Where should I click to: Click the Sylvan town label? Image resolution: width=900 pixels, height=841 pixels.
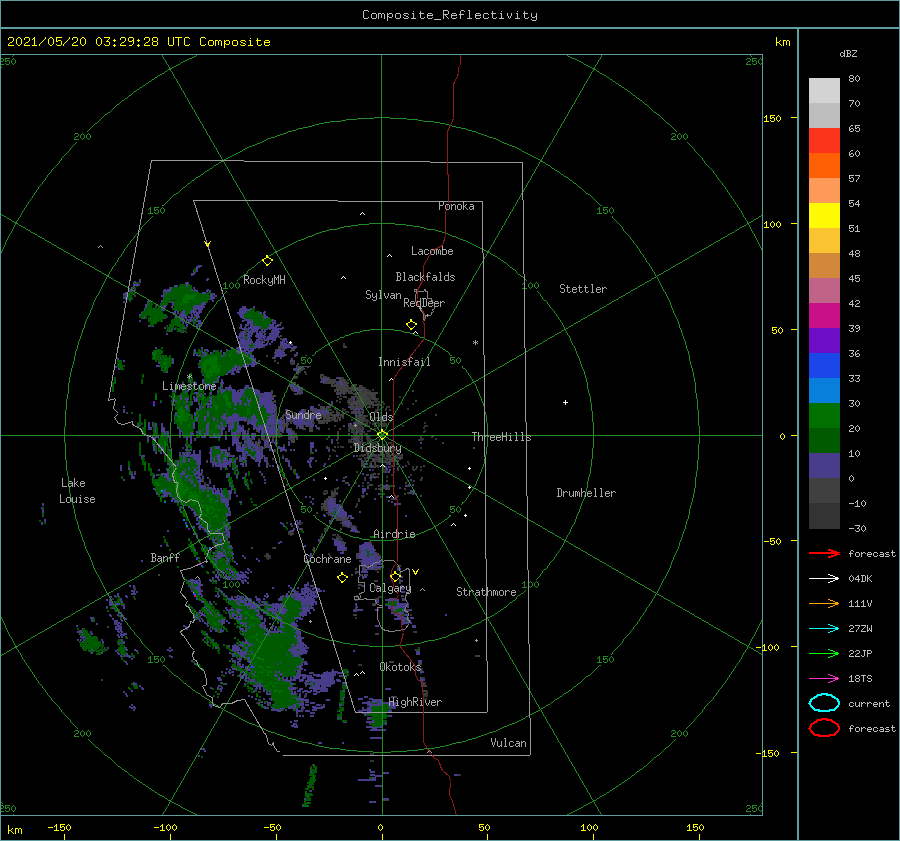pos(383,295)
